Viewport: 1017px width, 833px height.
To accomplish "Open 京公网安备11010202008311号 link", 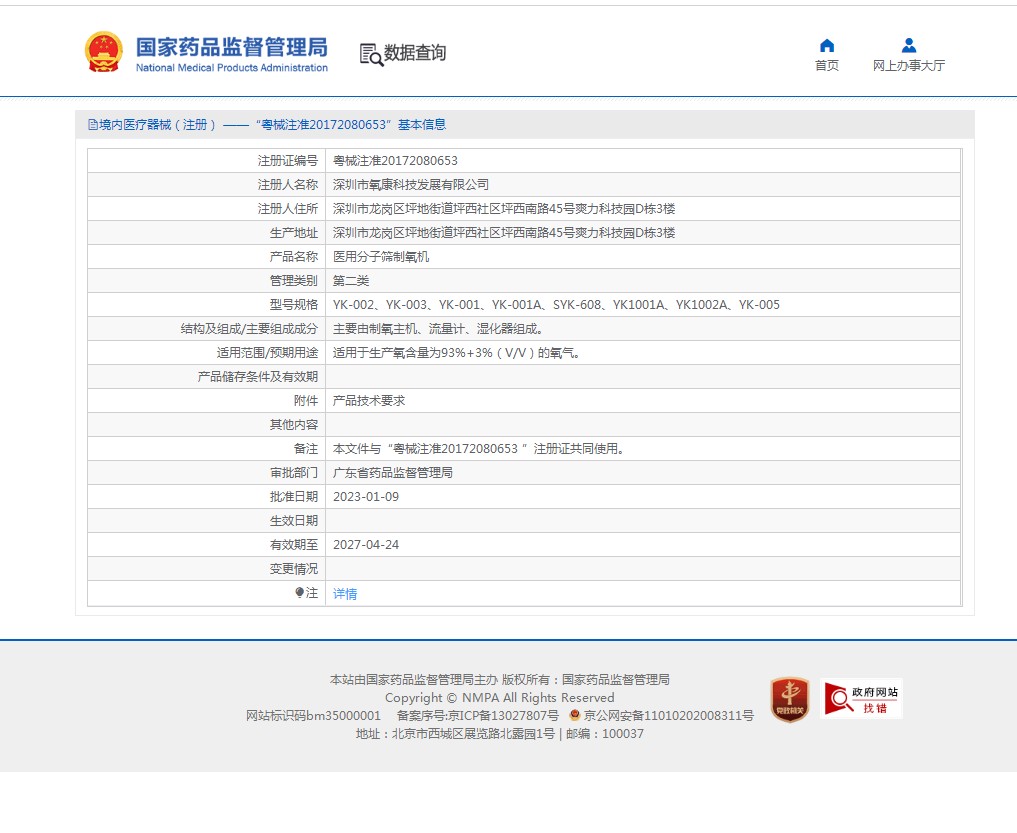I will 669,716.
